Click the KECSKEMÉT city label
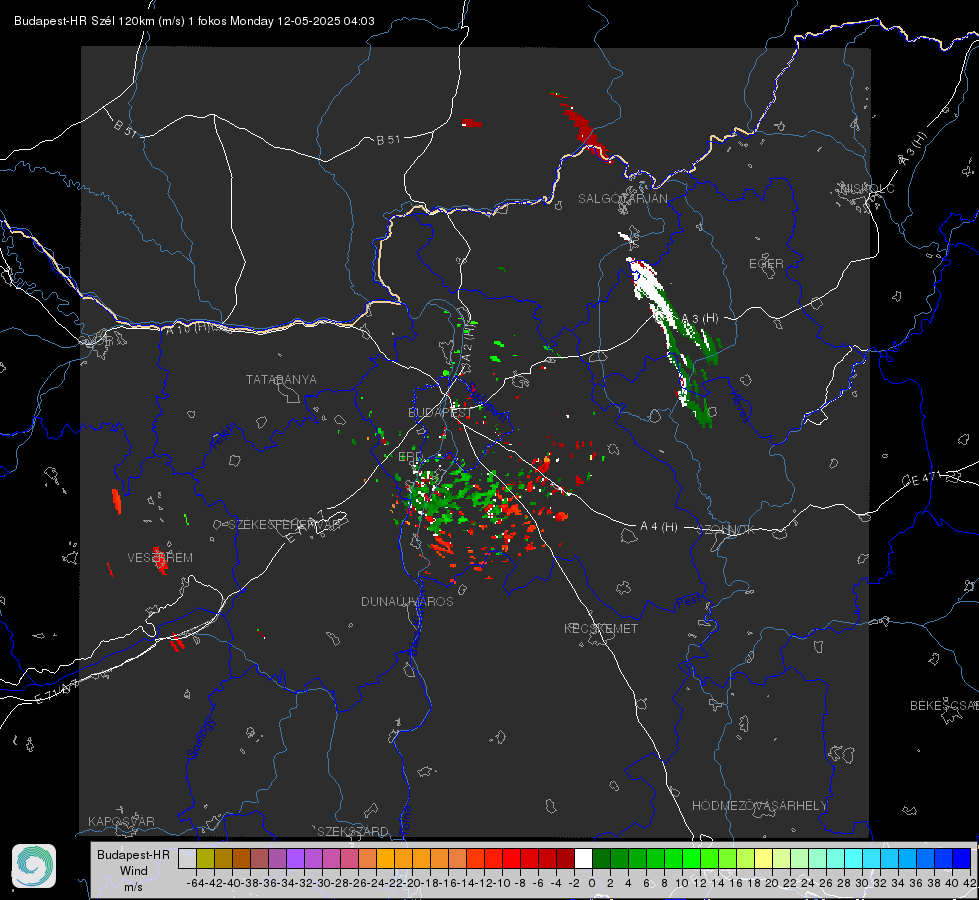979x900 pixels. click(x=601, y=628)
